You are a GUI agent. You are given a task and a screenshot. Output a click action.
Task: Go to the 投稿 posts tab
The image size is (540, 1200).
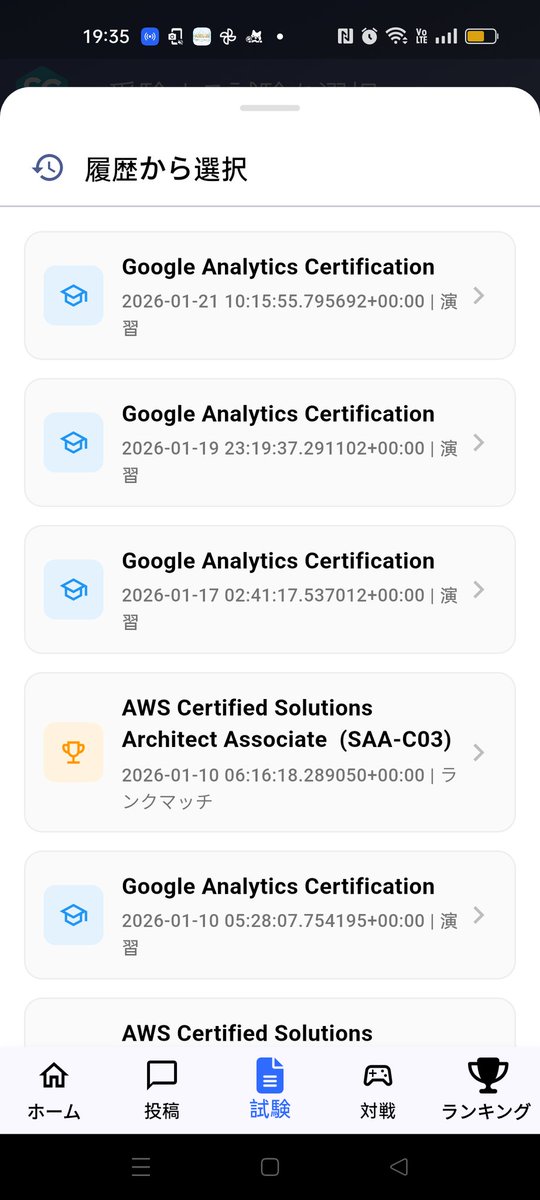pos(162,1090)
